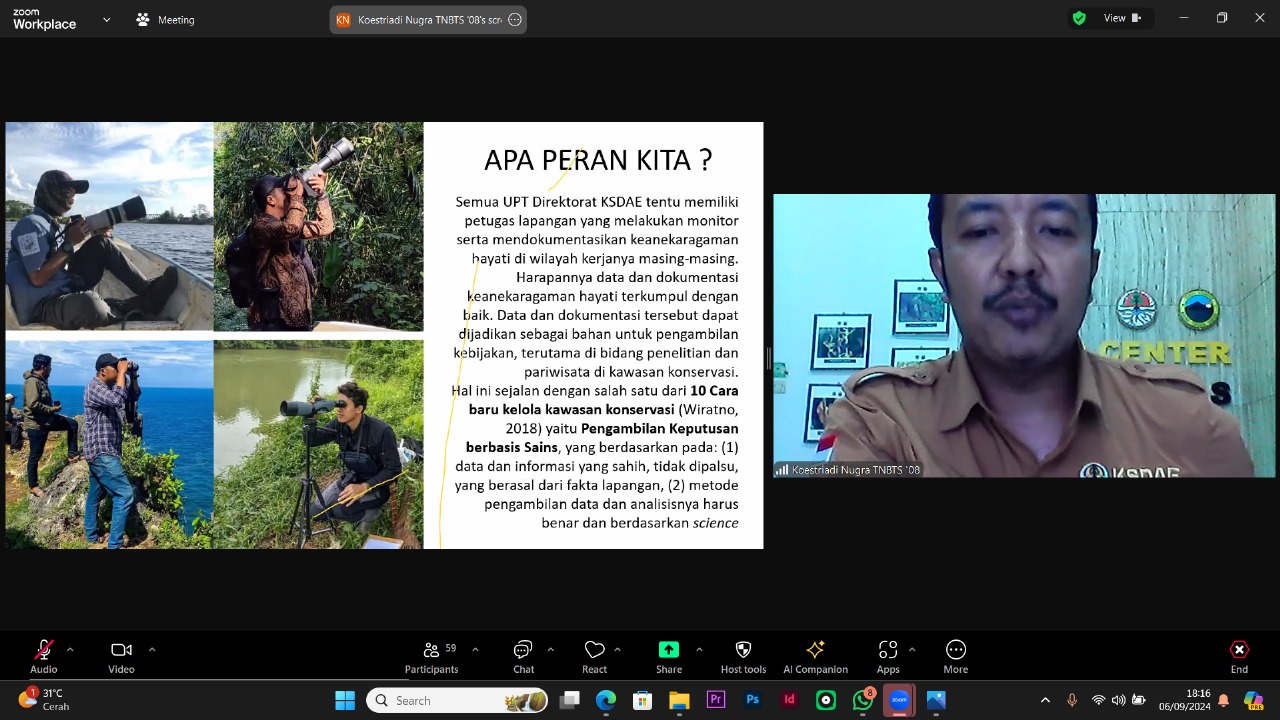
Task: Open screen share options ellipsis
Action: (515, 20)
